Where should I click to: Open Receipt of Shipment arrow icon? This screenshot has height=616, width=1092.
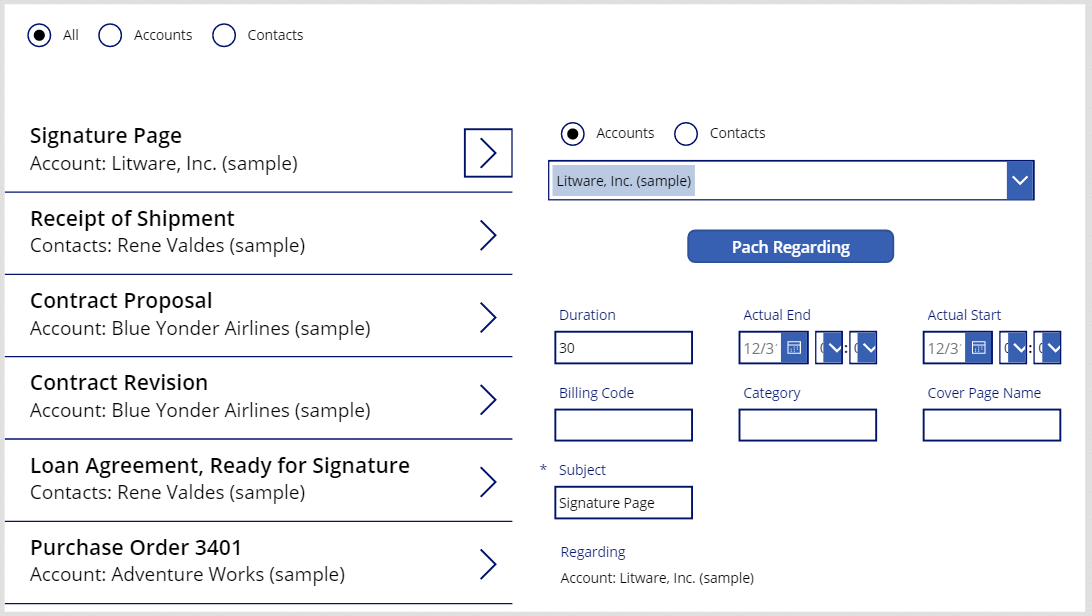pos(488,235)
